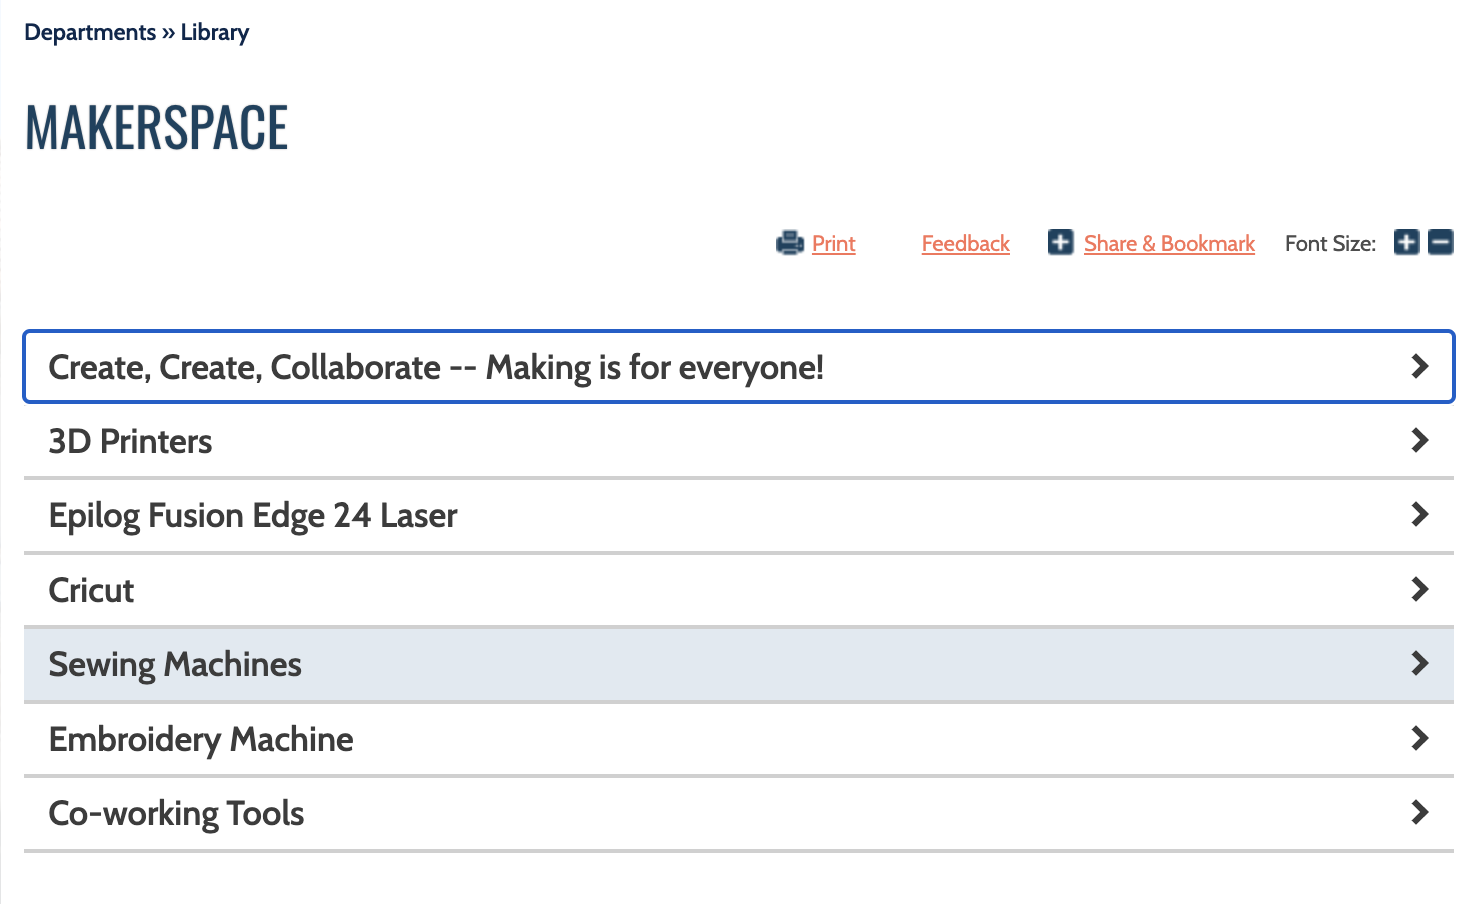The height and width of the screenshot is (904, 1474).
Task: Go to Library breadcrumb
Action: 214,32
